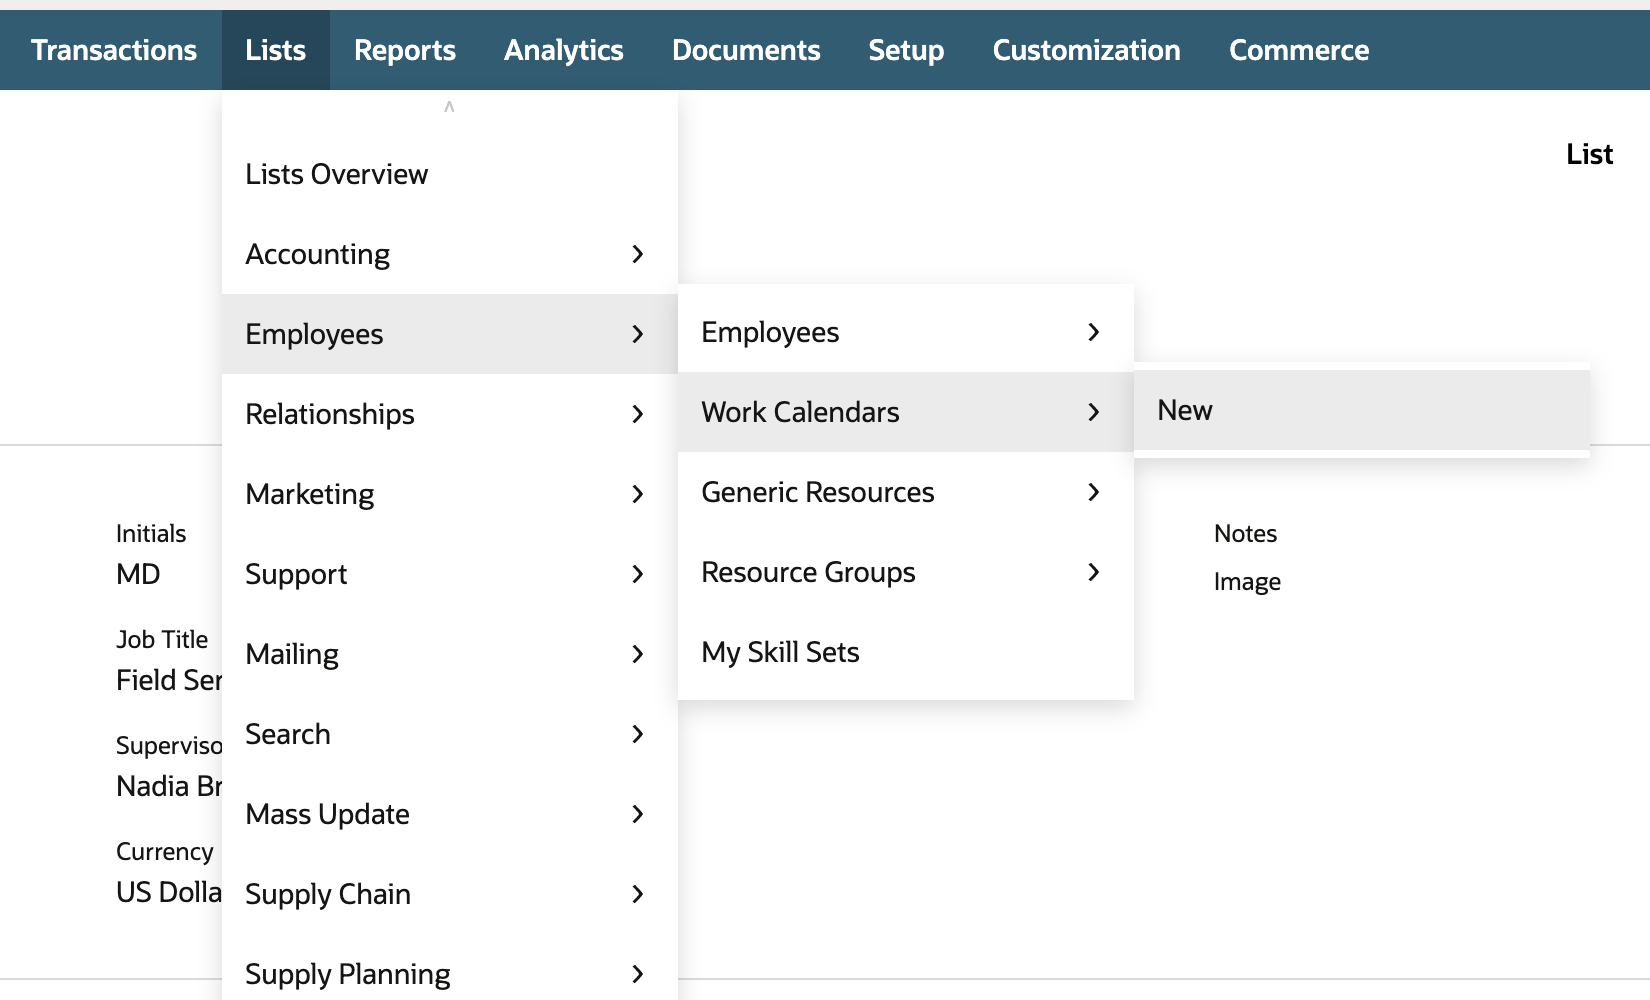This screenshot has width=1650, height=1000.
Task: Select the Support menu item
Action: (450, 574)
